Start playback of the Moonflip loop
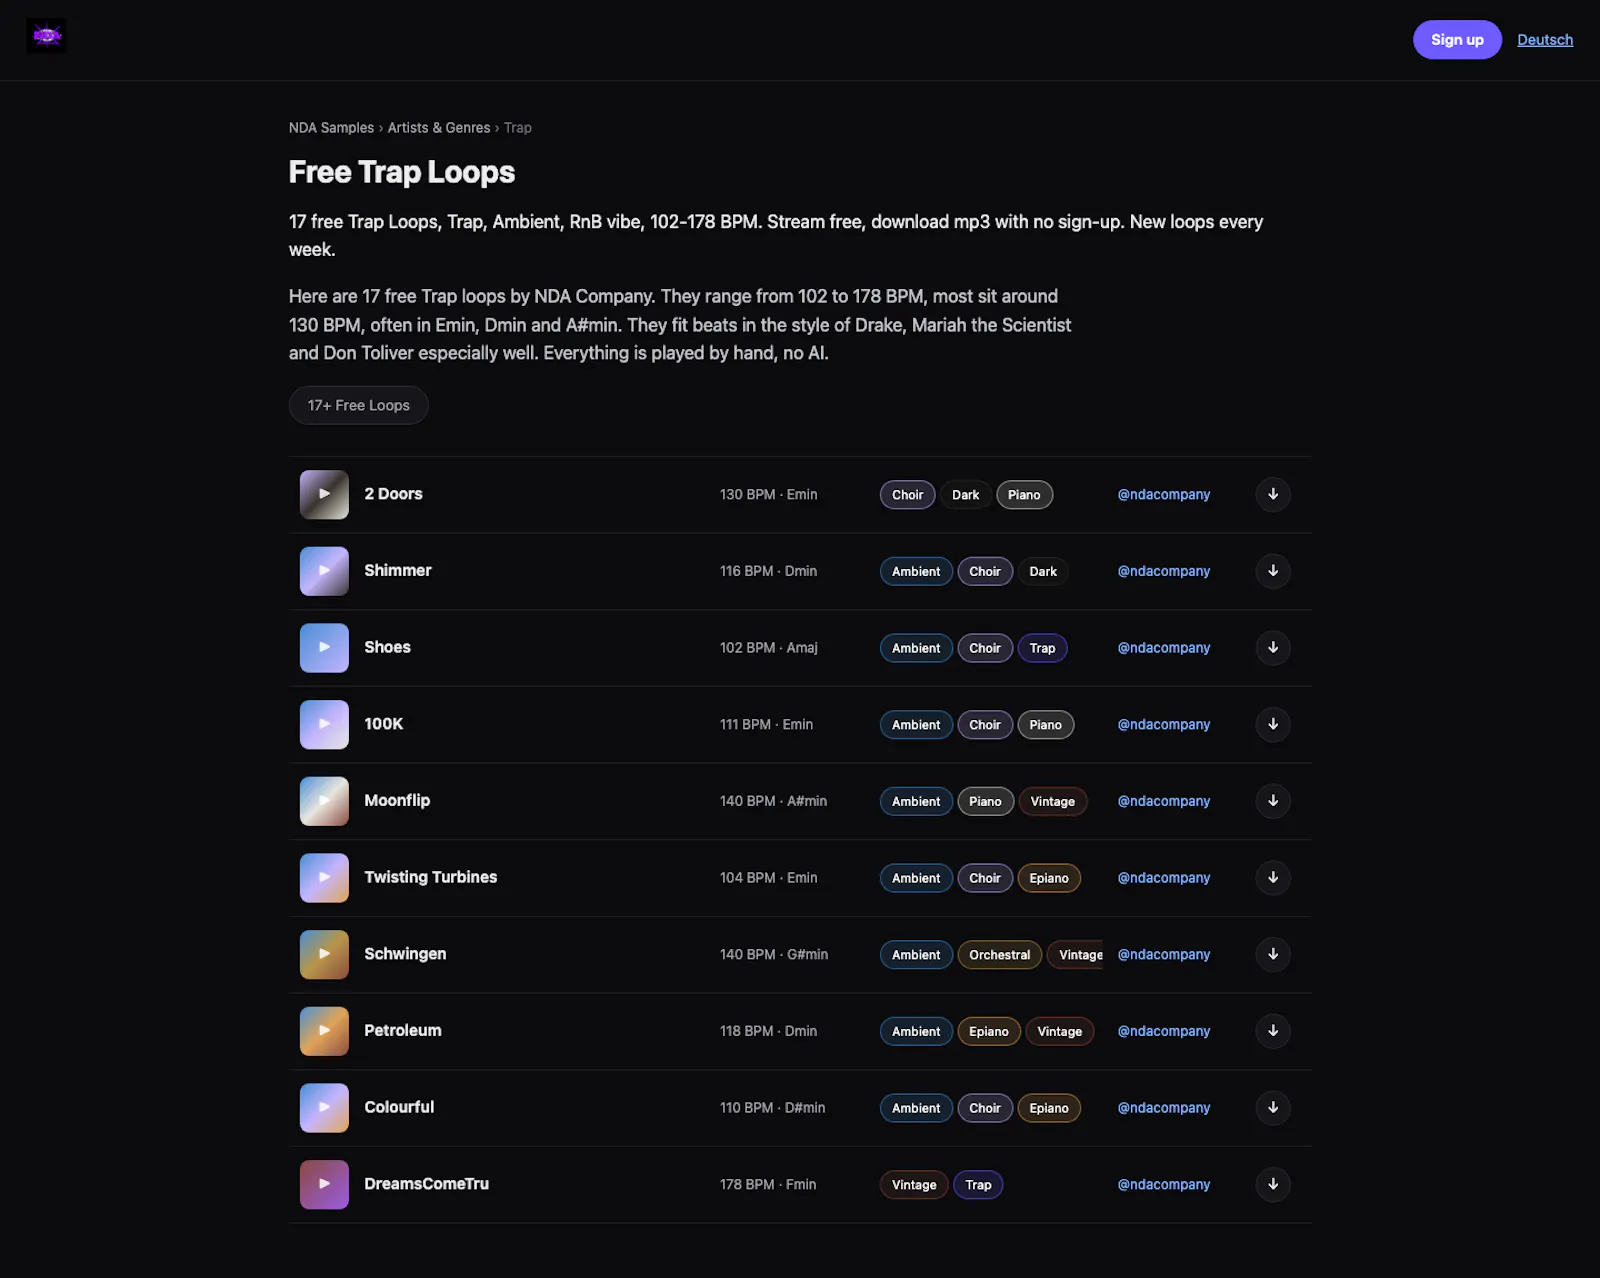The width and height of the screenshot is (1600, 1278). point(324,801)
